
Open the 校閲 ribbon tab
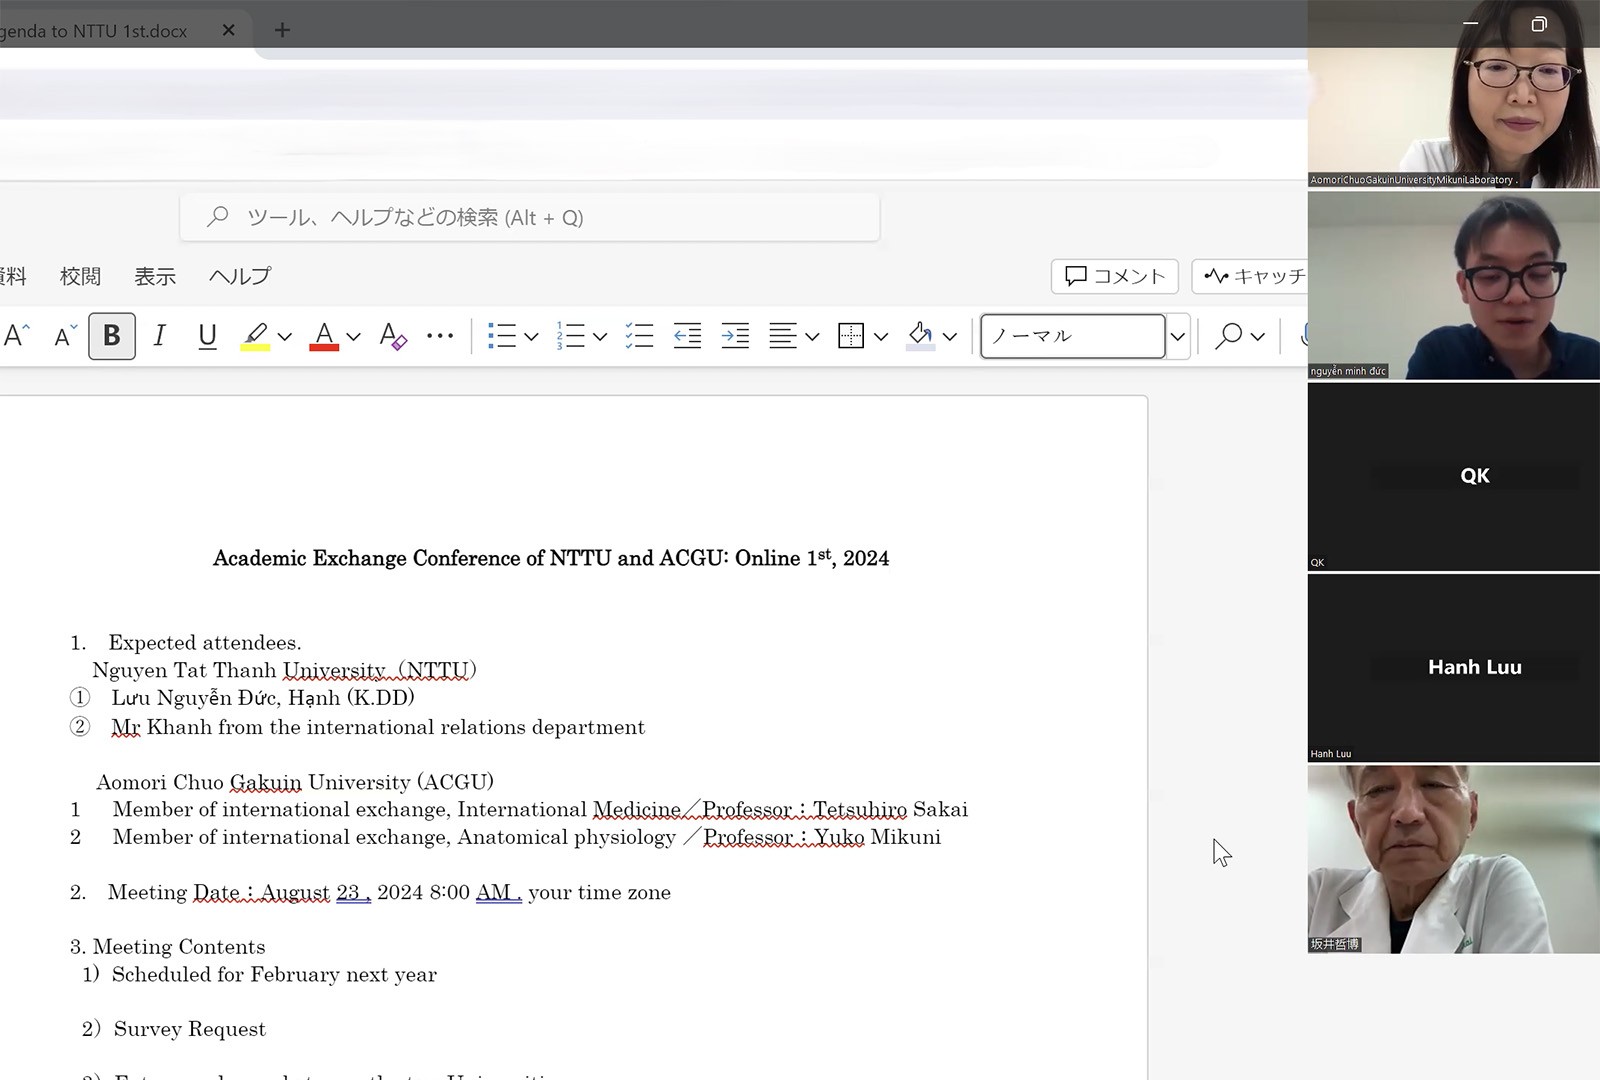[80, 276]
